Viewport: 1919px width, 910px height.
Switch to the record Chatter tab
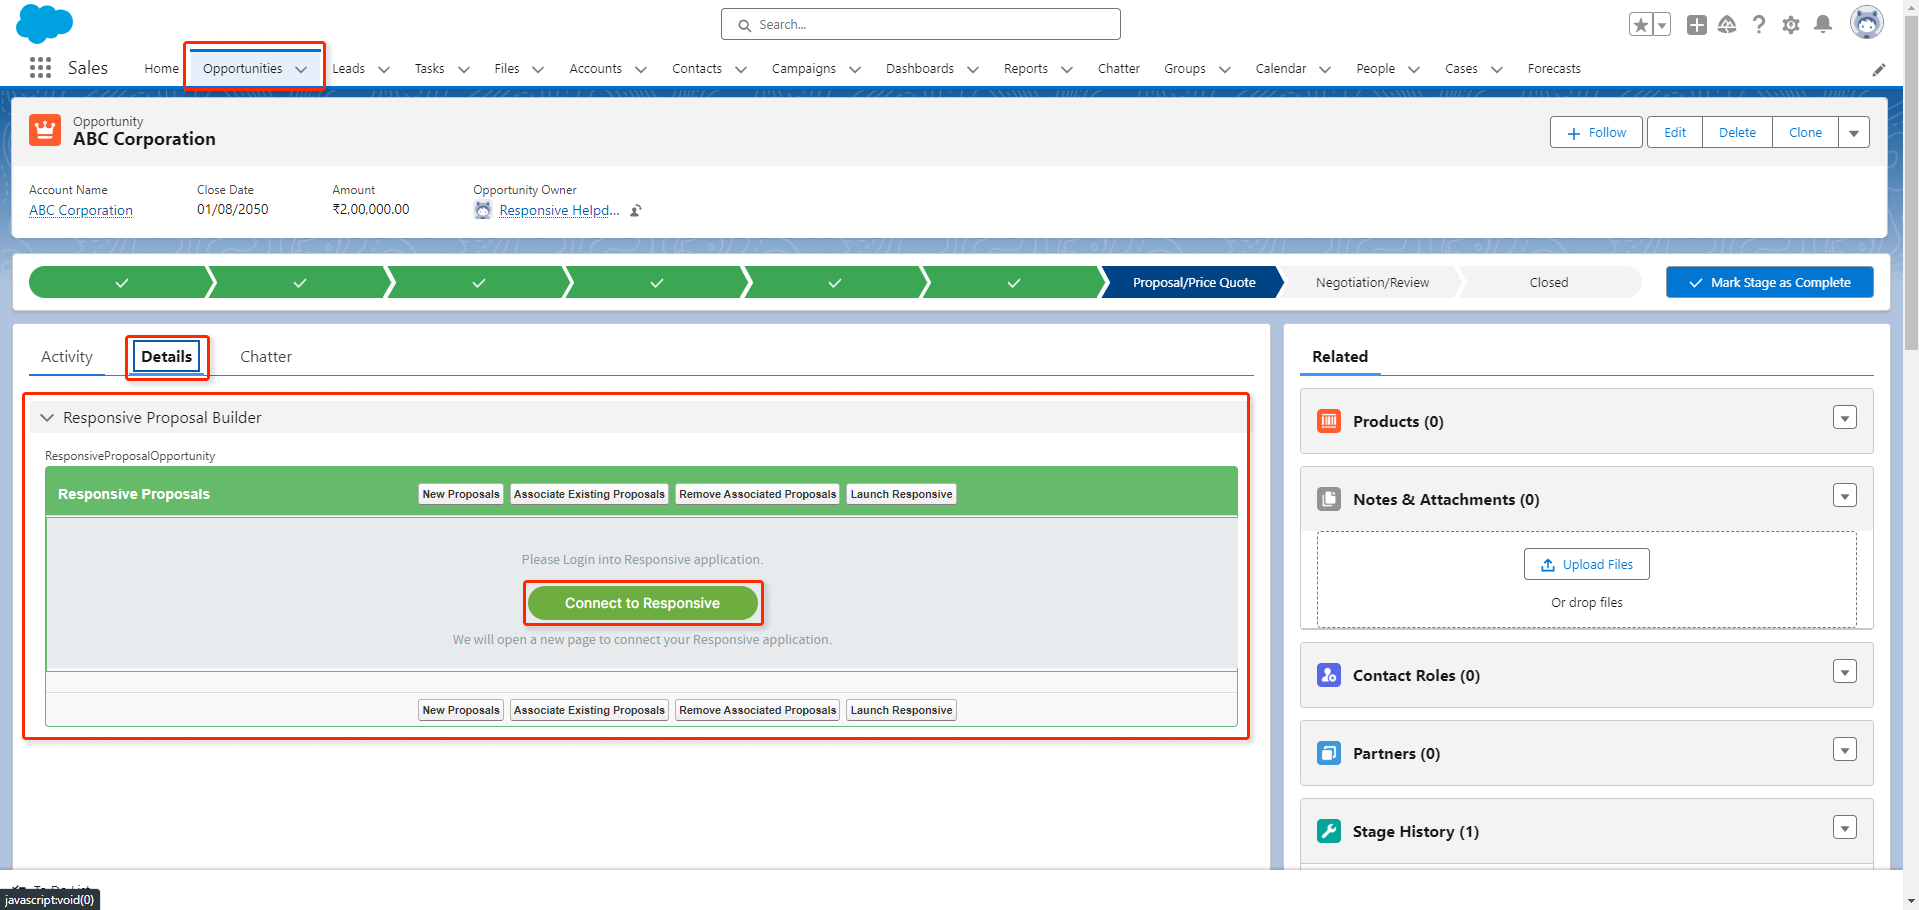(266, 357)
